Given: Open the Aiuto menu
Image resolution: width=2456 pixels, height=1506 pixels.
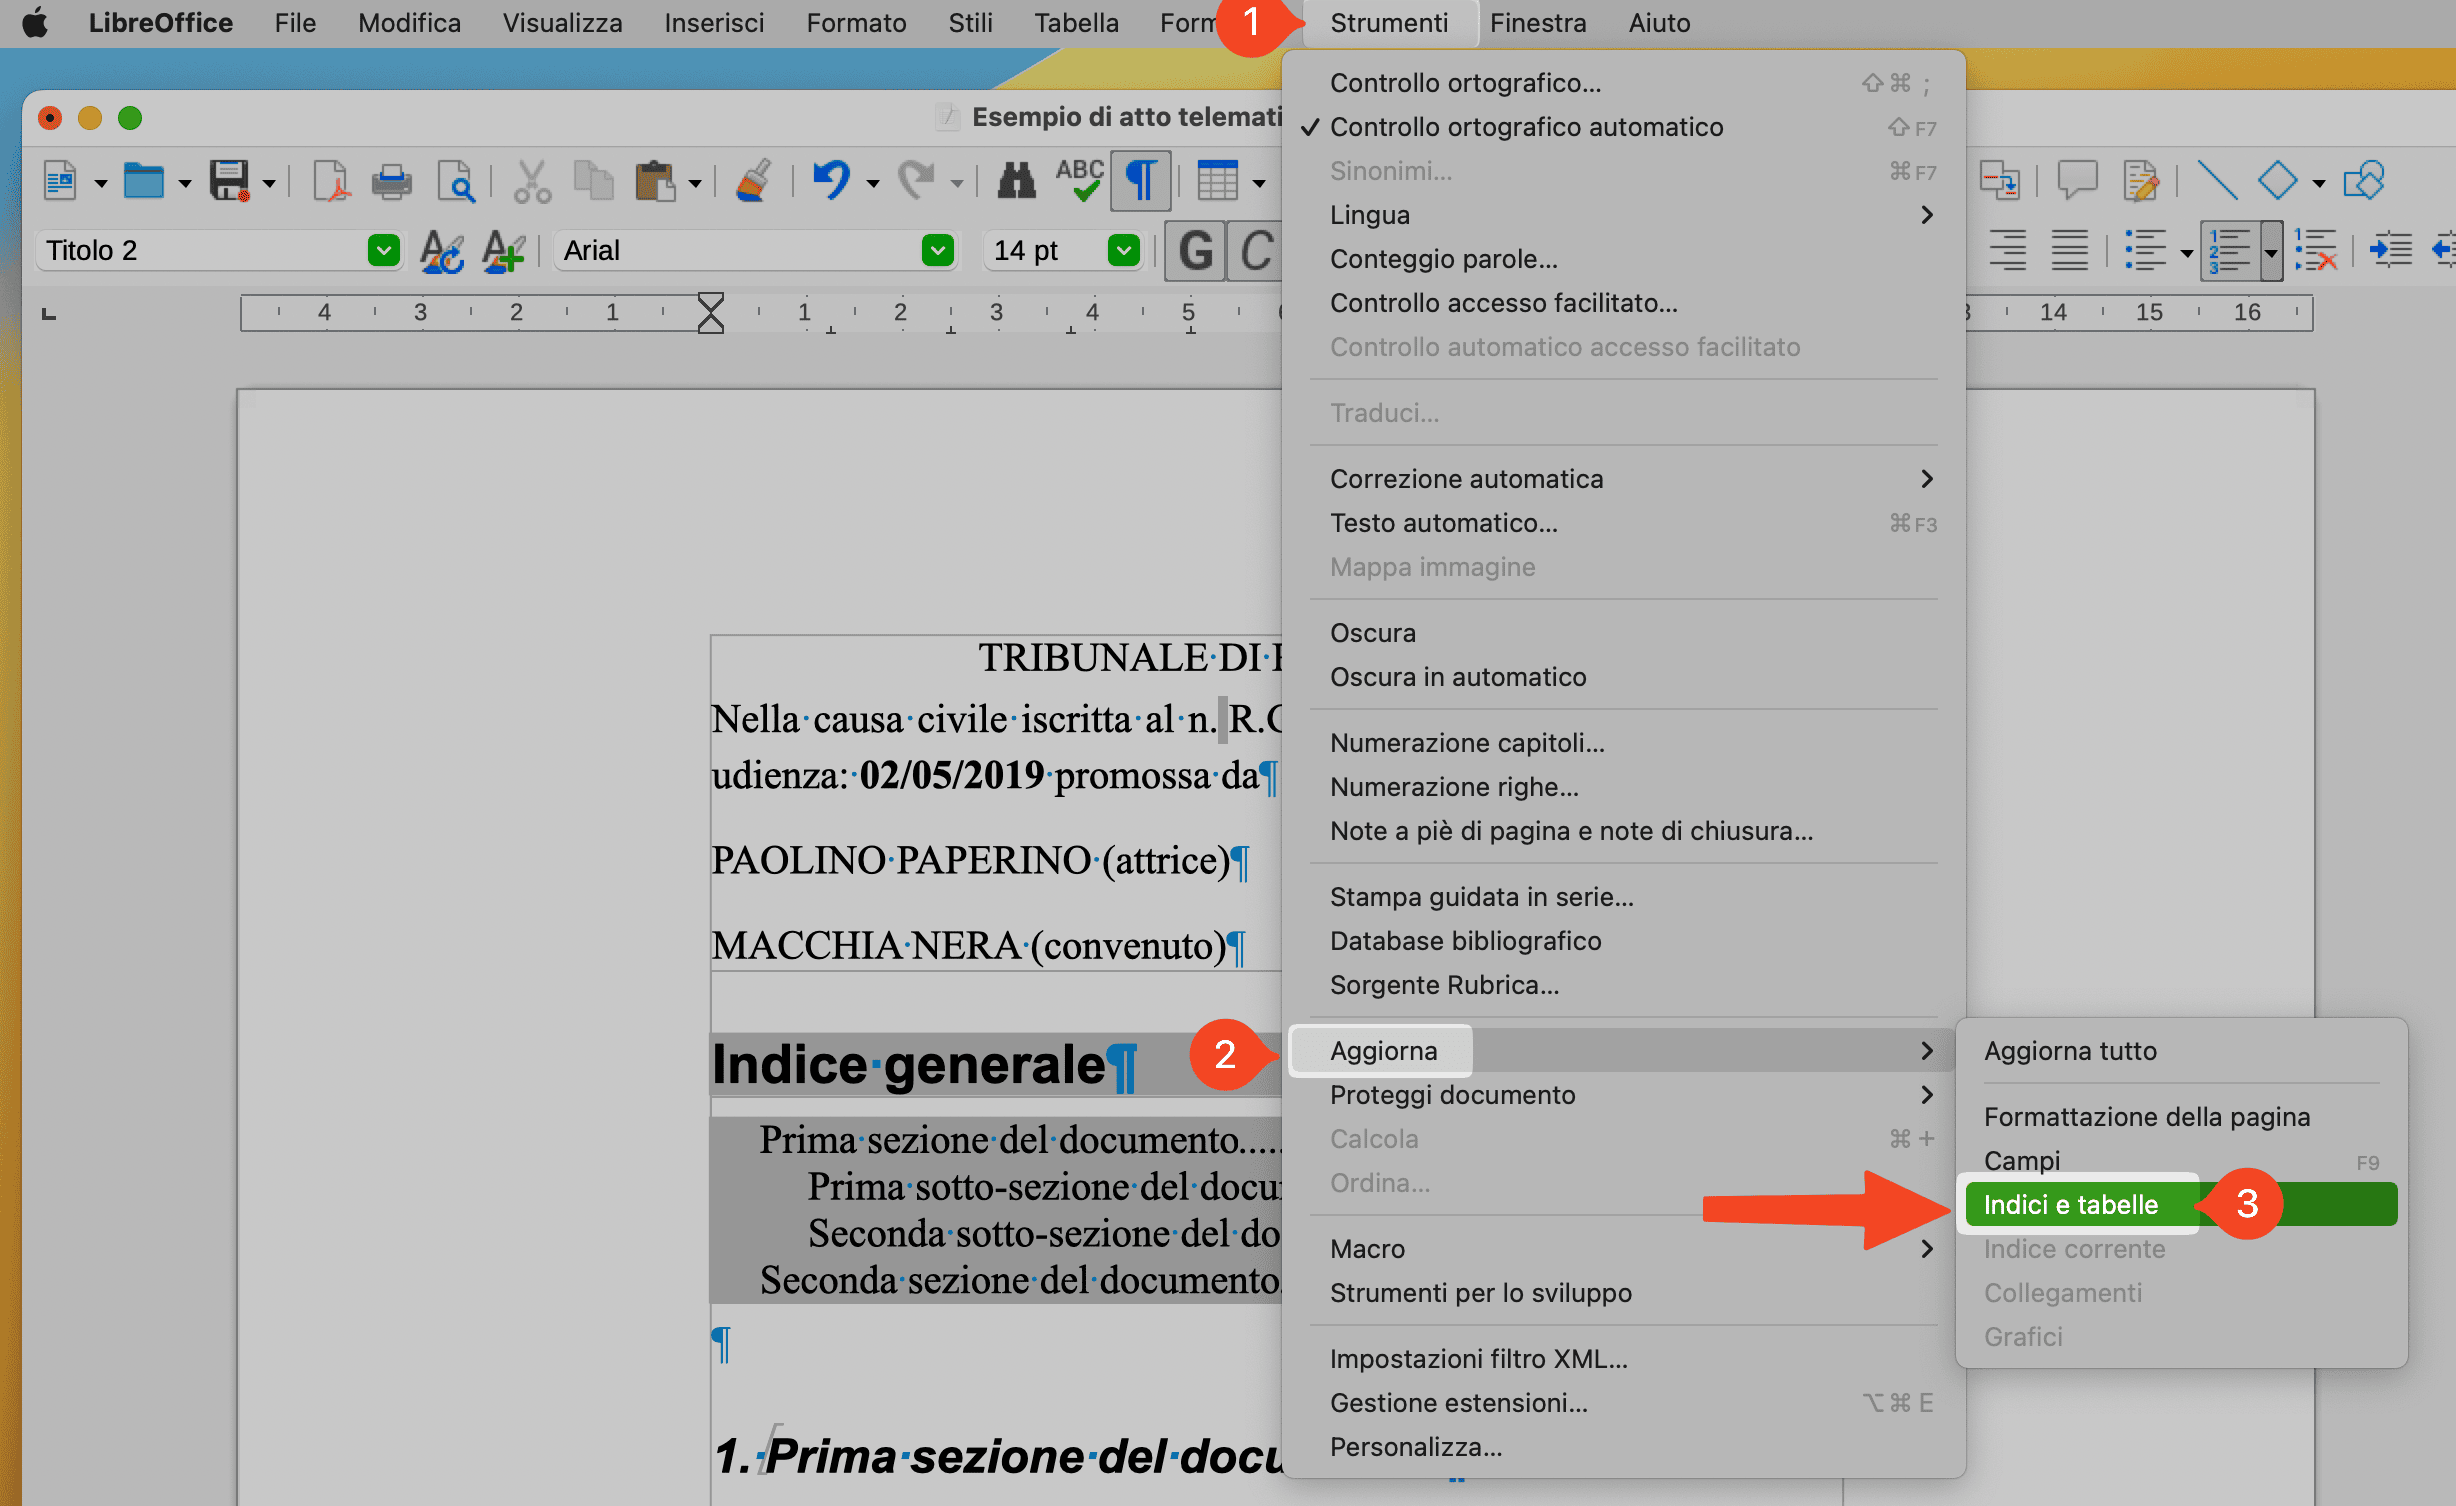Looking at the screenshot, I should click(x=1659, y=23).
